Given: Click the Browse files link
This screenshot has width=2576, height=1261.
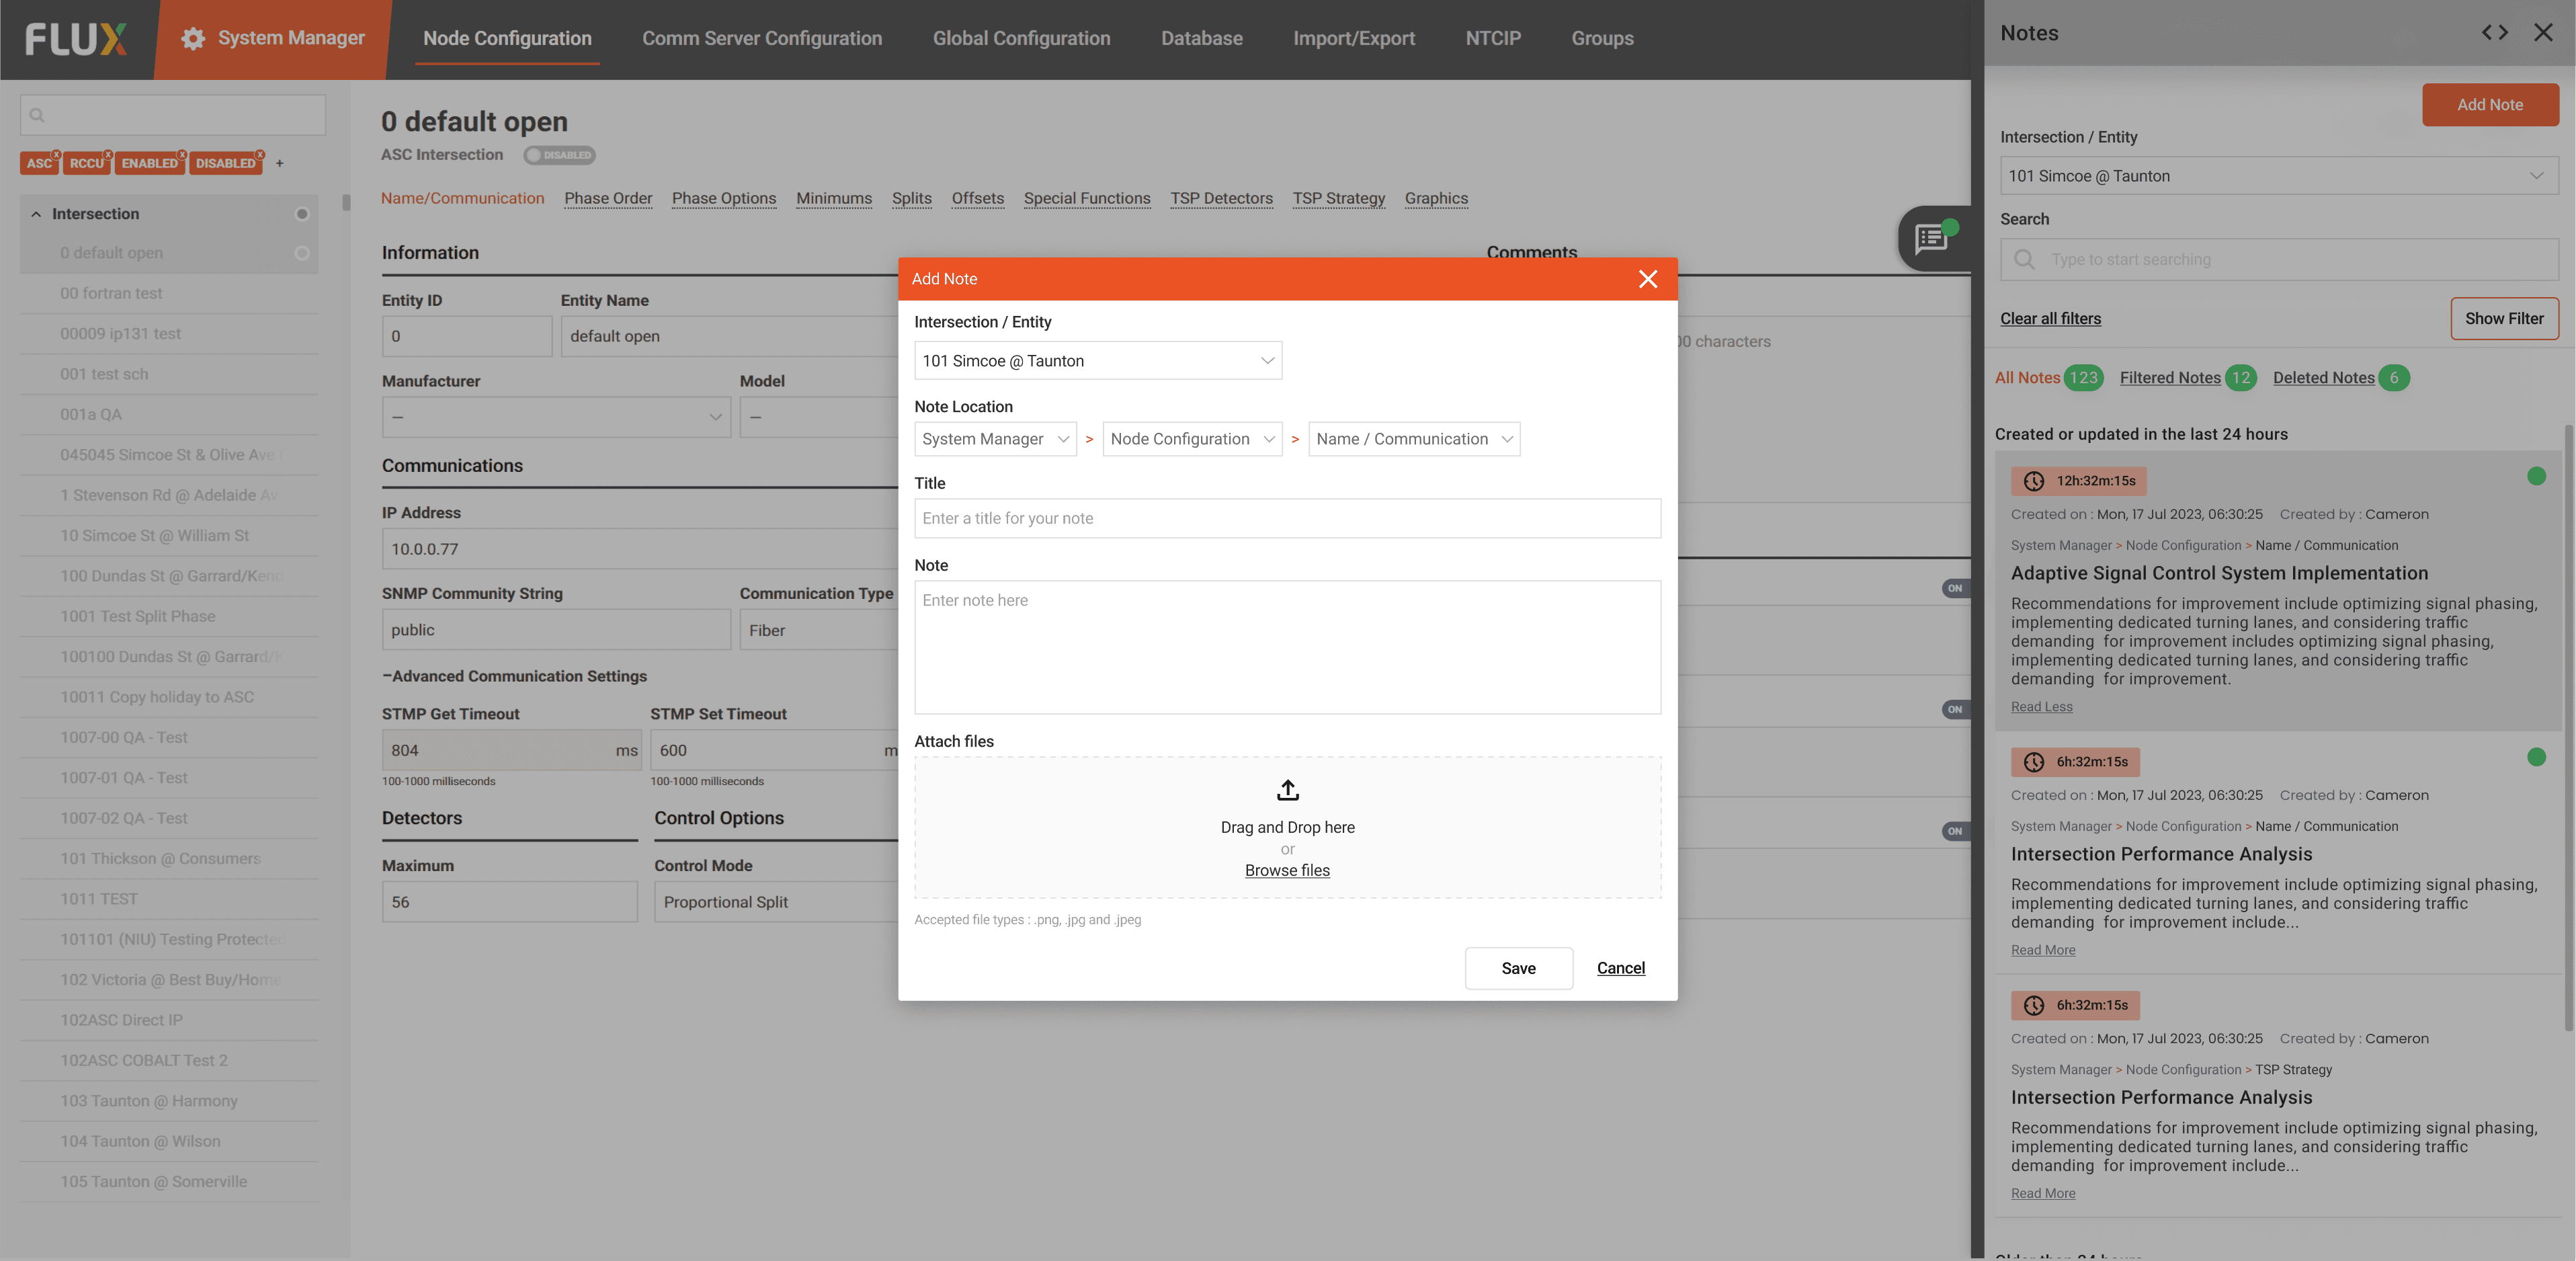Looking at the screenshot, I should click(1286, 870).
